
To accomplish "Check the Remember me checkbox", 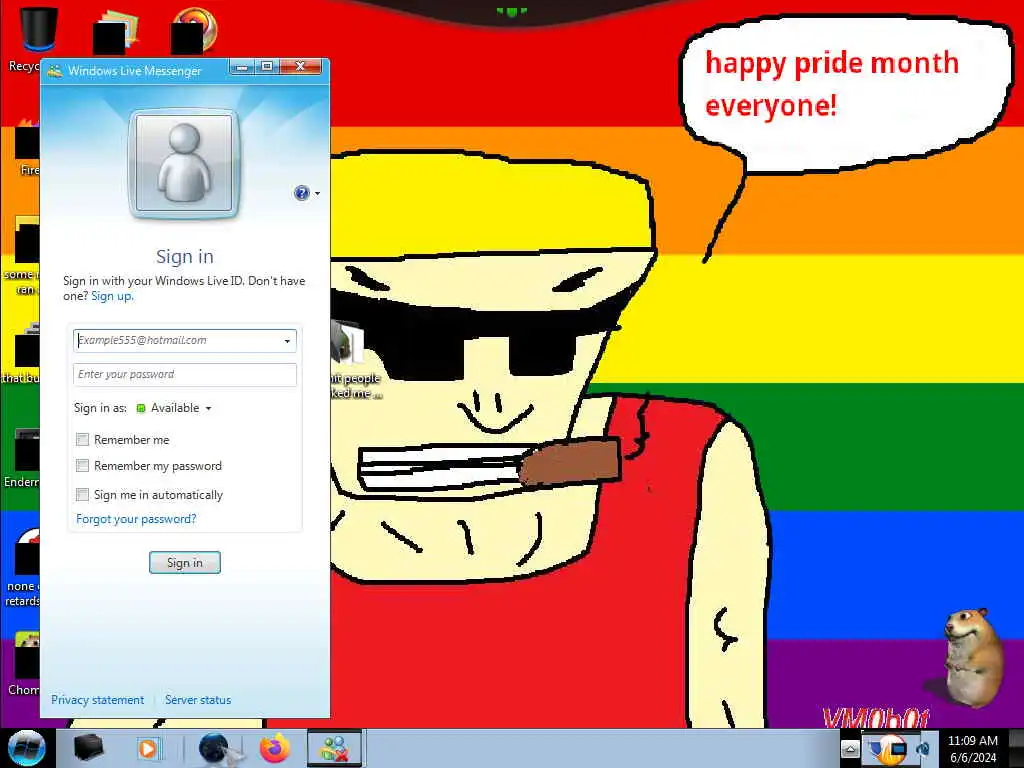I will pyautogui.click(x=82, y=440).
